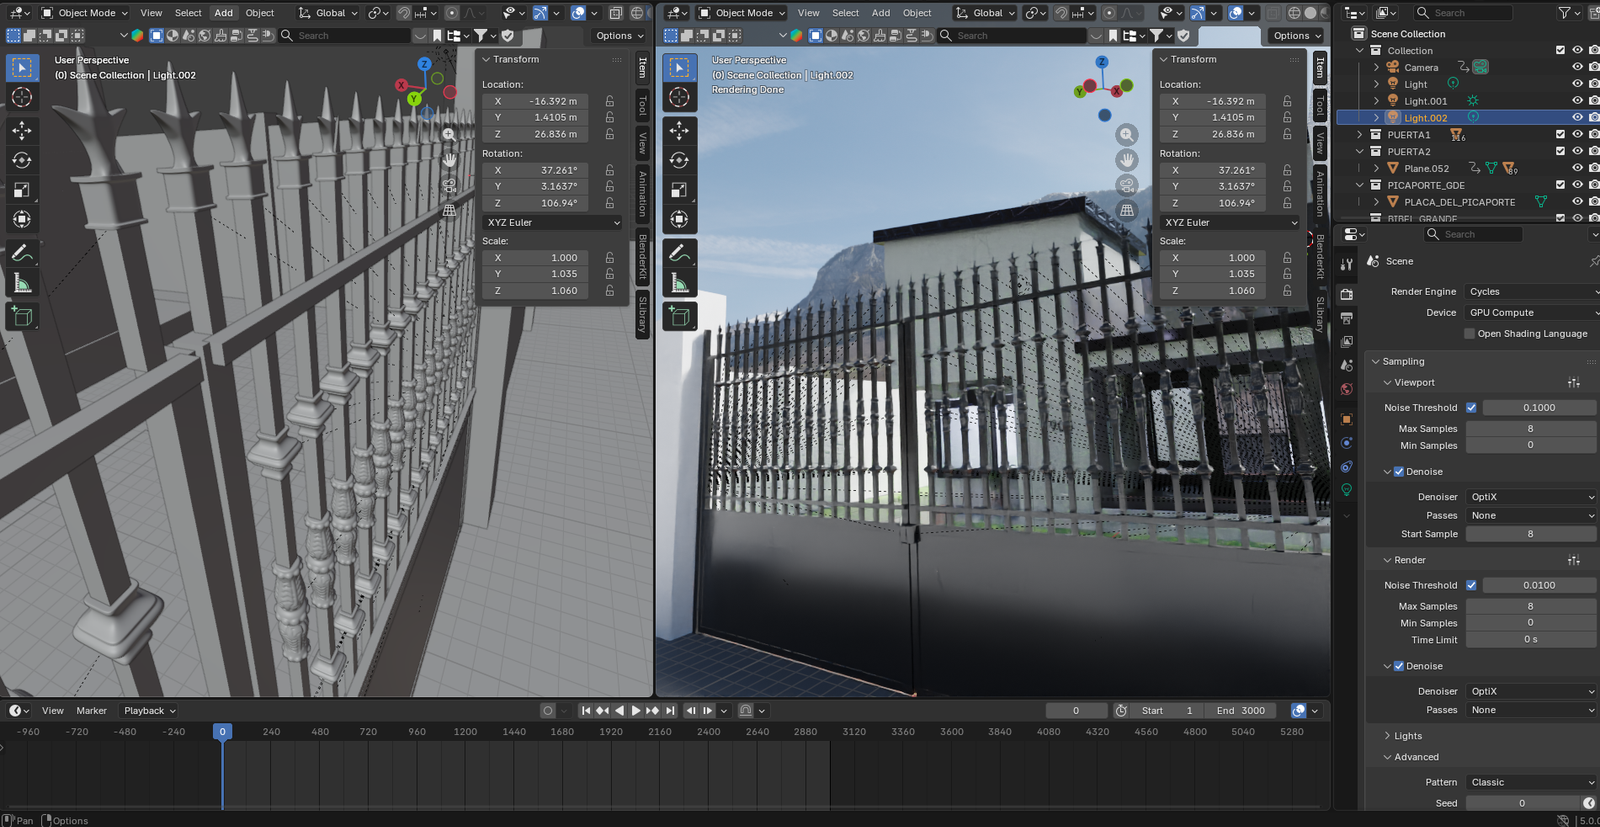The width and height of the screenshot is (1600, 827).
Task: Disable Viewport Denoise checkbox
Action: pyautogui.click(x=1399, y=472)
